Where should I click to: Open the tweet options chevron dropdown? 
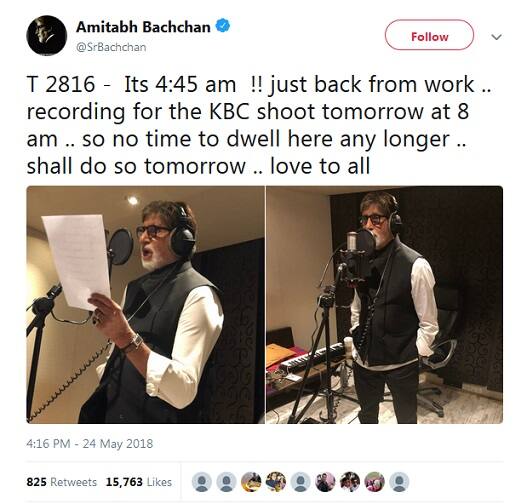496,37
